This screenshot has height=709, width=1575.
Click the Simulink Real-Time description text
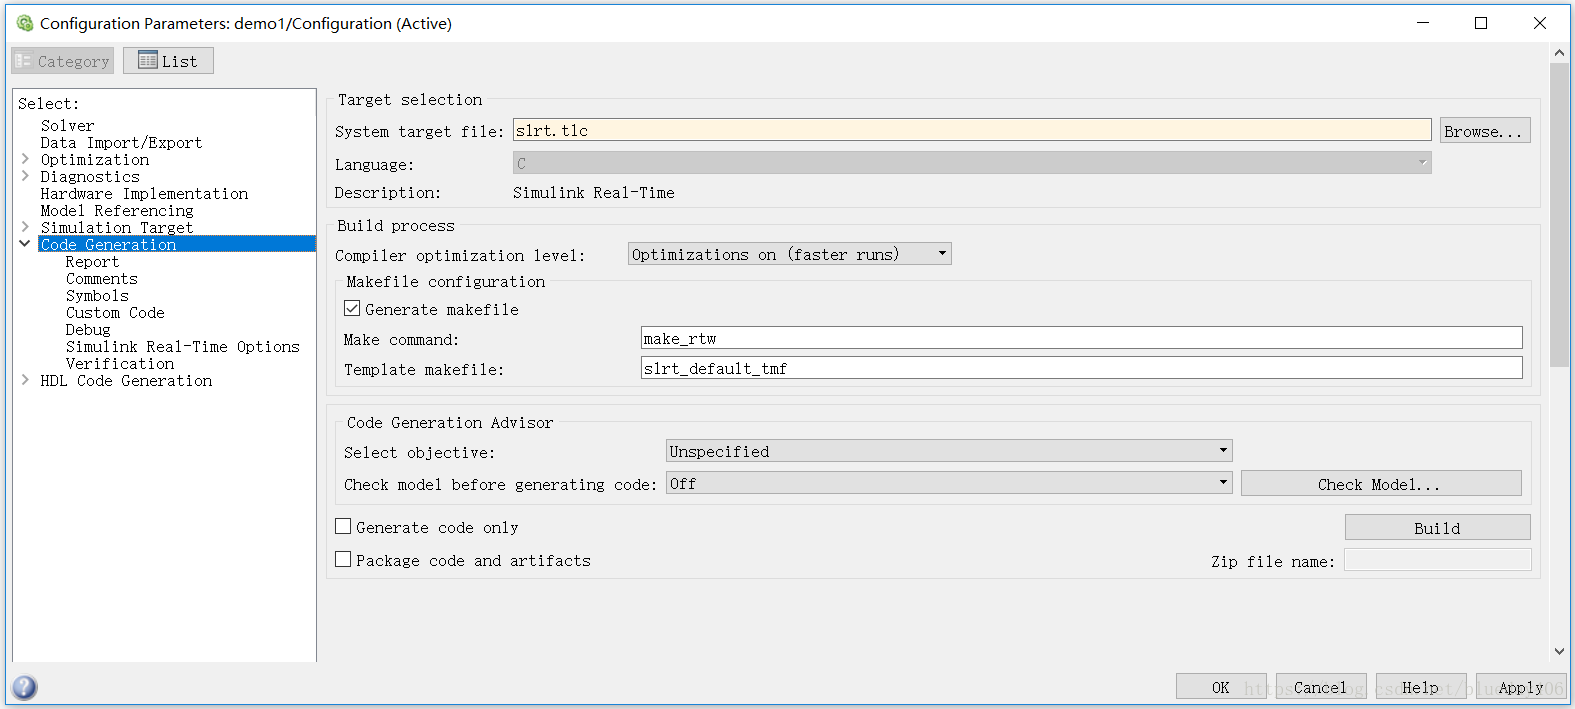tap(594, 193)
